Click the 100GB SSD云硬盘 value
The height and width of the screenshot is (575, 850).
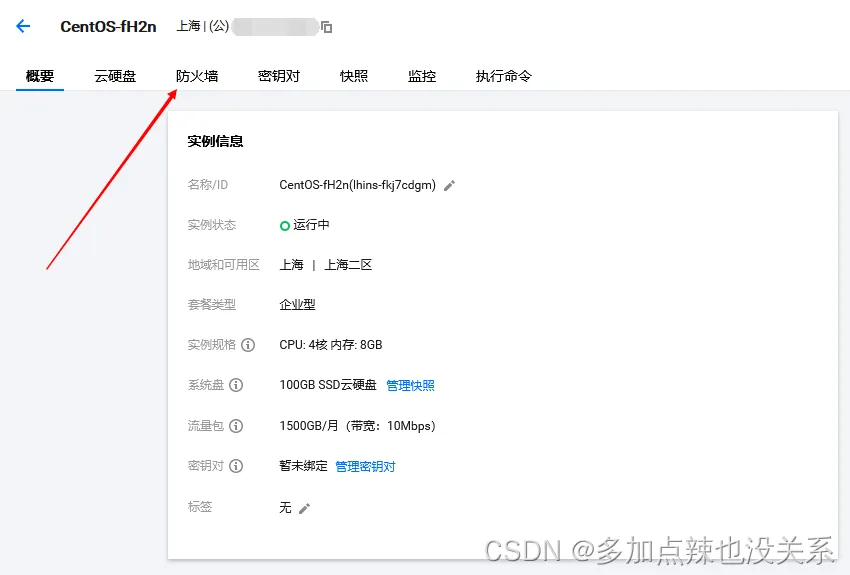tap(327, 385)
